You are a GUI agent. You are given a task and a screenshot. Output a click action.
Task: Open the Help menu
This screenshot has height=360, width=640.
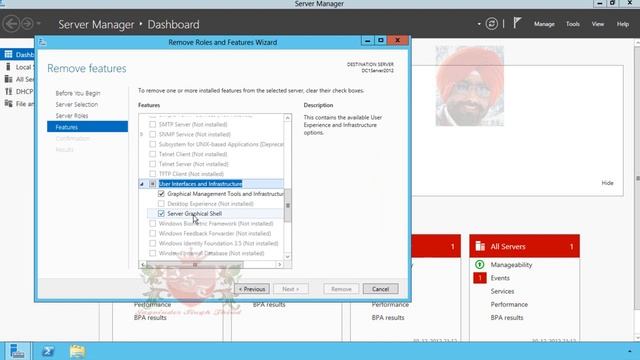[x=622, y=24]
